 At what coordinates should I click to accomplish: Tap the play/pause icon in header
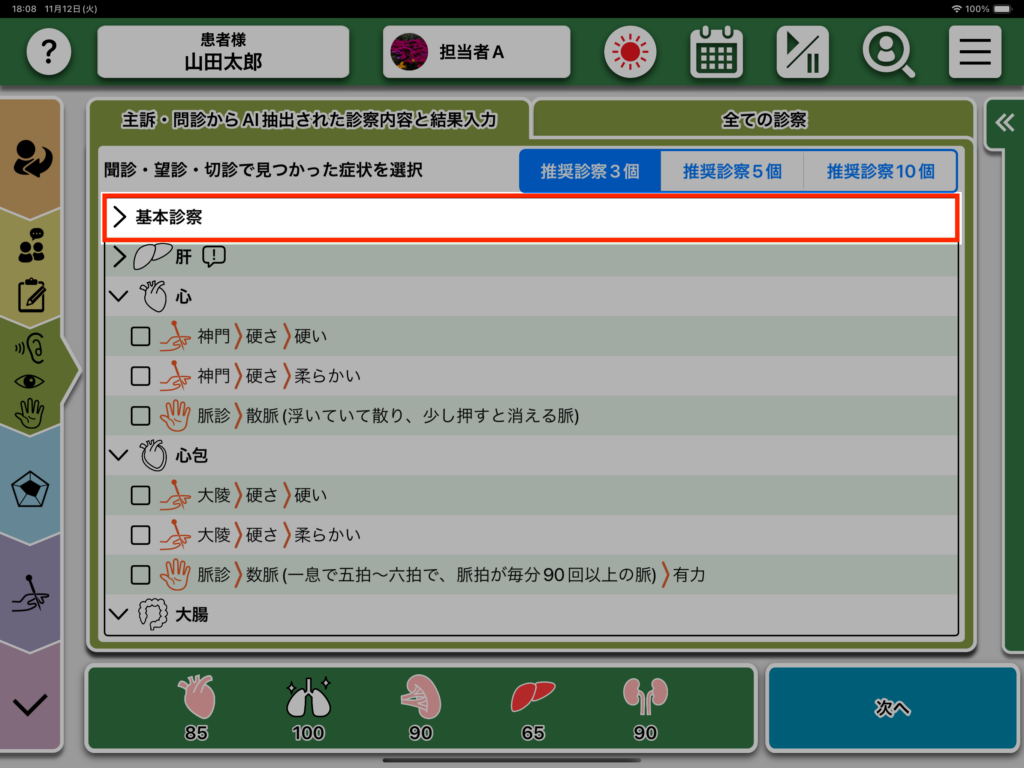[802, 52]
